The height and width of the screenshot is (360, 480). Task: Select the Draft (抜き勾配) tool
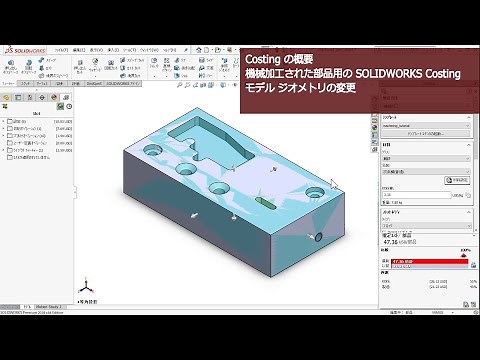click(x=185, y=68)
